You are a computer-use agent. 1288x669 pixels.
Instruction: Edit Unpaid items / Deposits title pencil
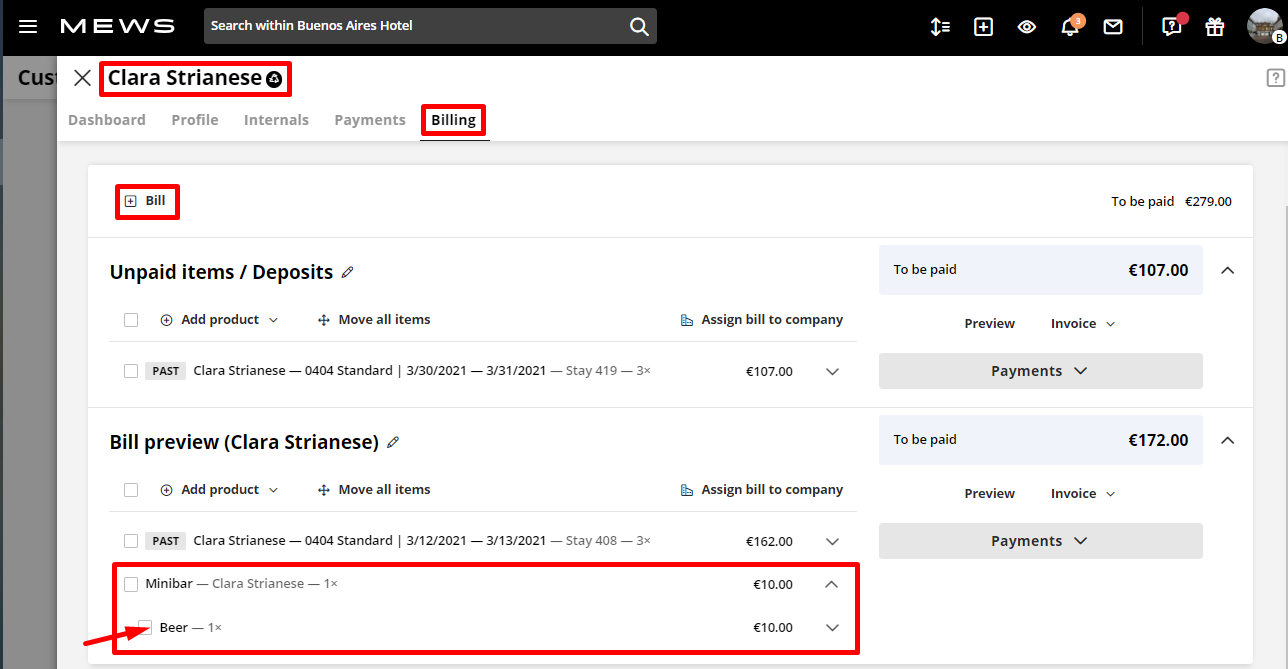pyautogui.click(x=348, y=272)
